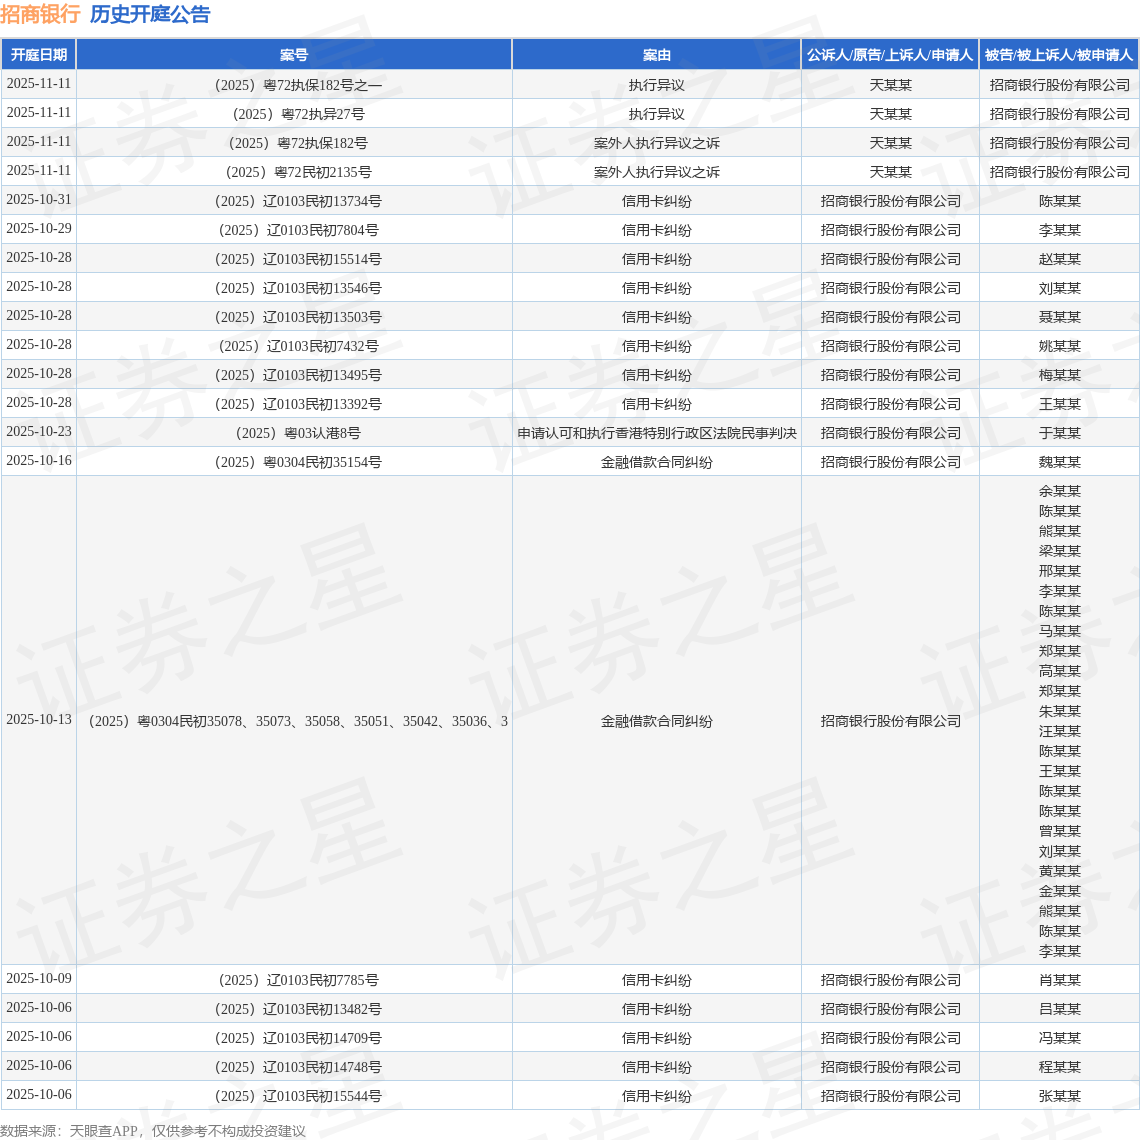Select the 案号 column header
The image size is (1140, 1140).
(x=294, y=55)
